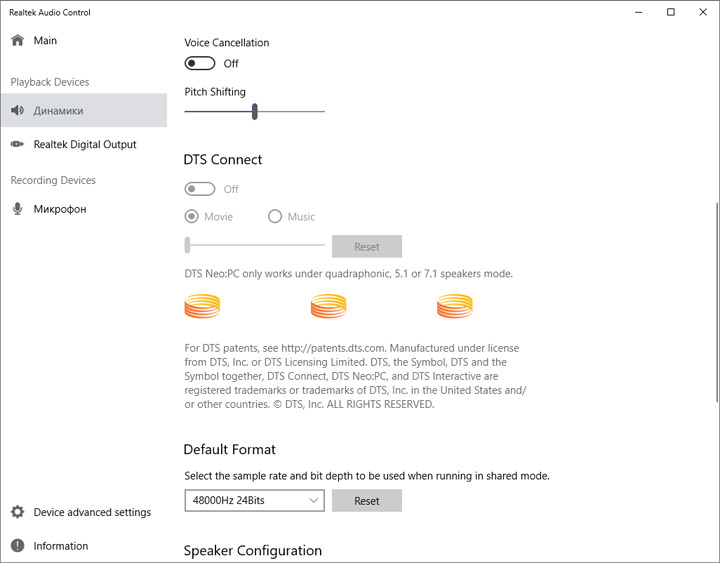Click the third orange DTS speaker coil icon

click(x=454, y=306)
